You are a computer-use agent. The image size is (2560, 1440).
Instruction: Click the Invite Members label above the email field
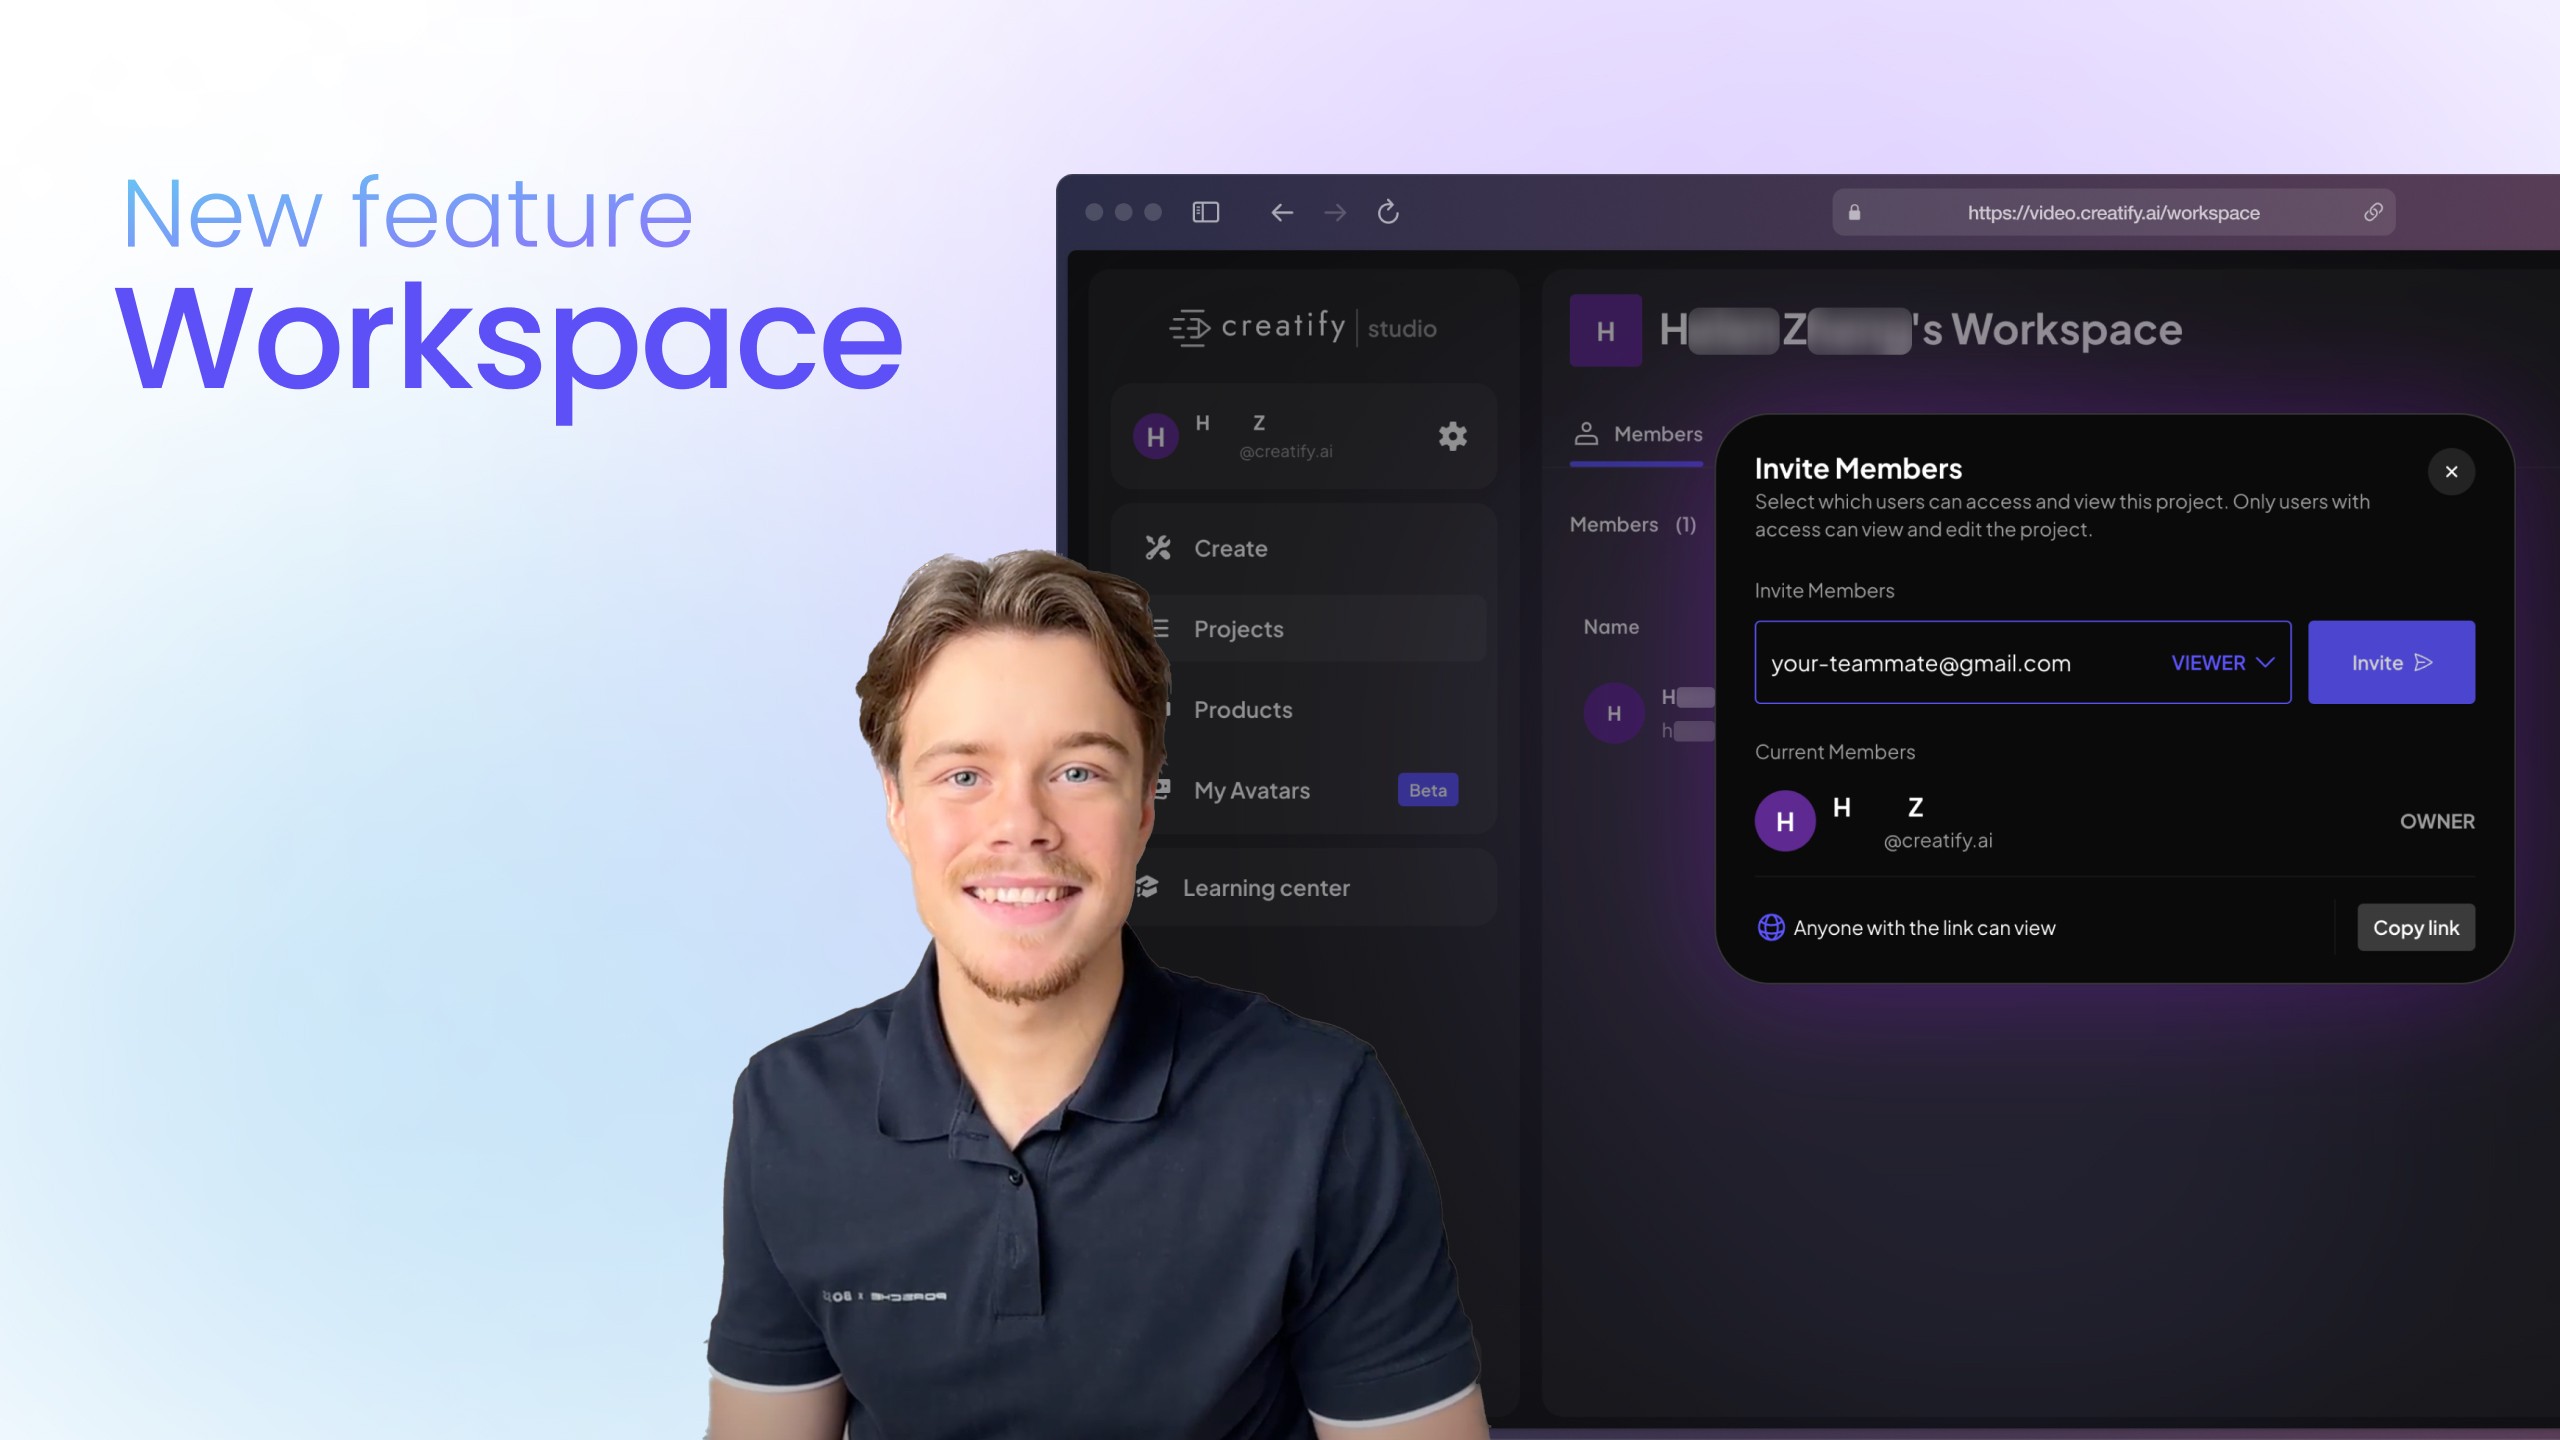(x=1824, y=591)
